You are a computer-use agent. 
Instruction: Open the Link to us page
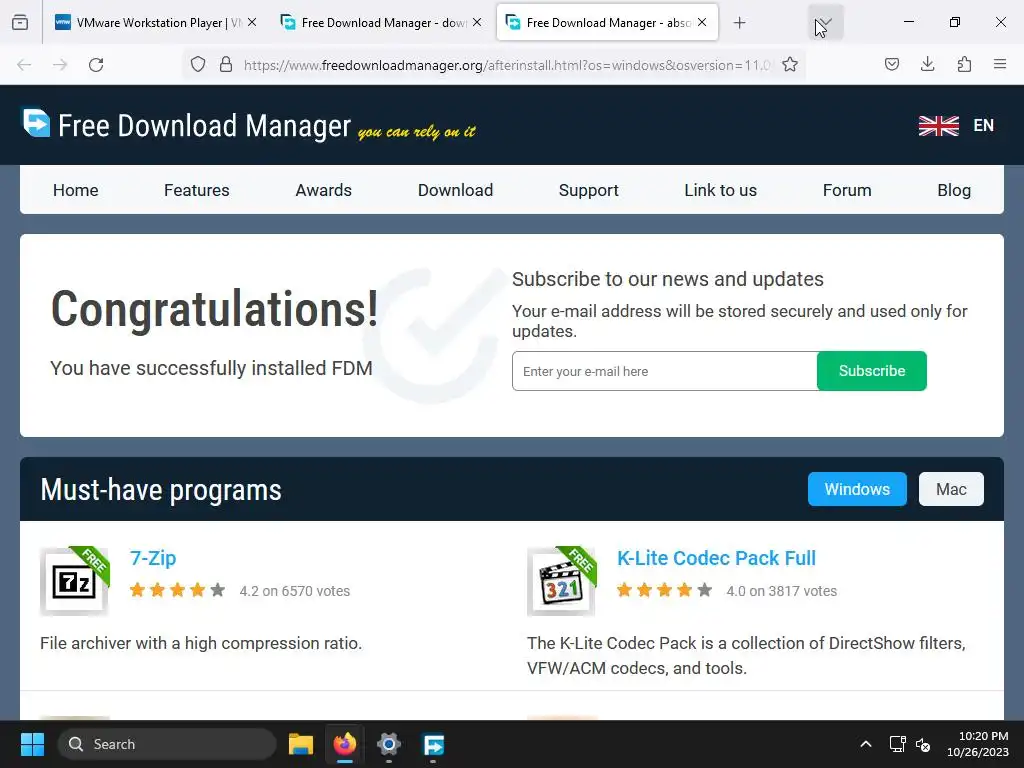[x=720, y=190]
